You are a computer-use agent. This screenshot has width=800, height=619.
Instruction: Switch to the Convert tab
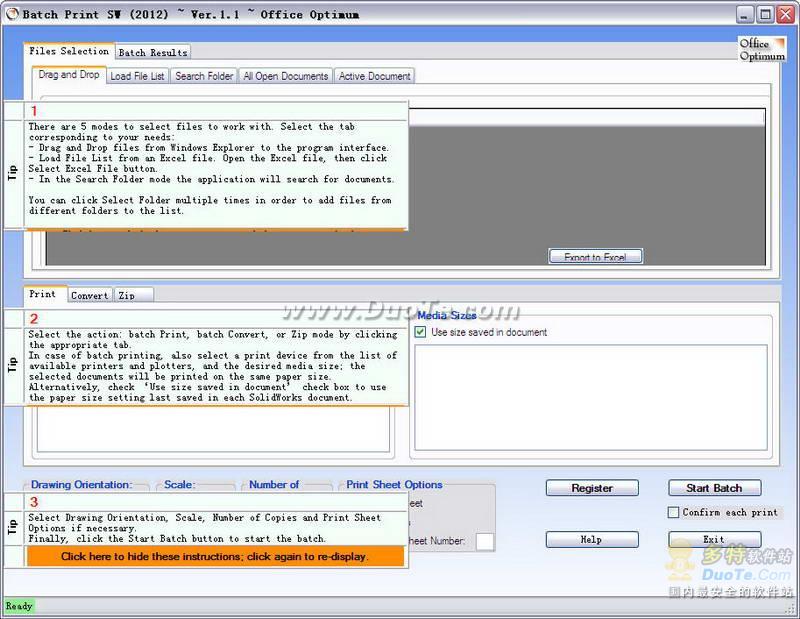[89, 295]
